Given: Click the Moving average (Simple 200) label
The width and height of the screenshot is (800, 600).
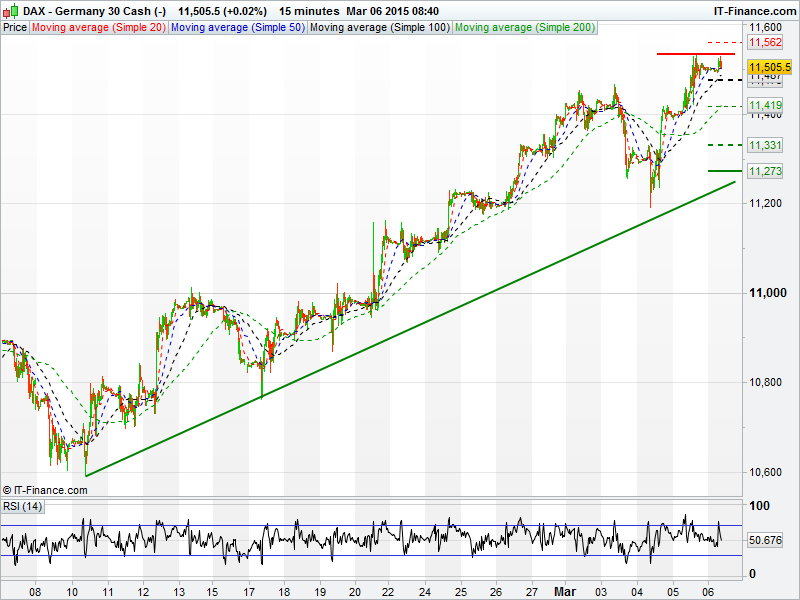Looking at the screenshot, I should click(x=524, y=28).
